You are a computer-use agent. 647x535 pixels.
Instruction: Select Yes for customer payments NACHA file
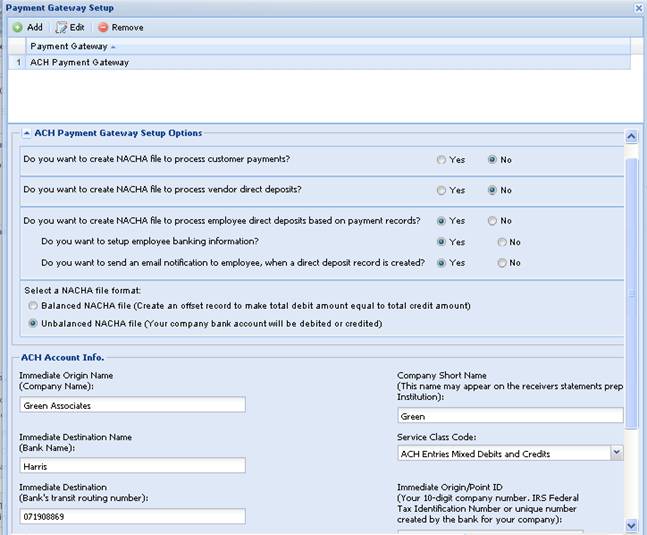(442, 160)
